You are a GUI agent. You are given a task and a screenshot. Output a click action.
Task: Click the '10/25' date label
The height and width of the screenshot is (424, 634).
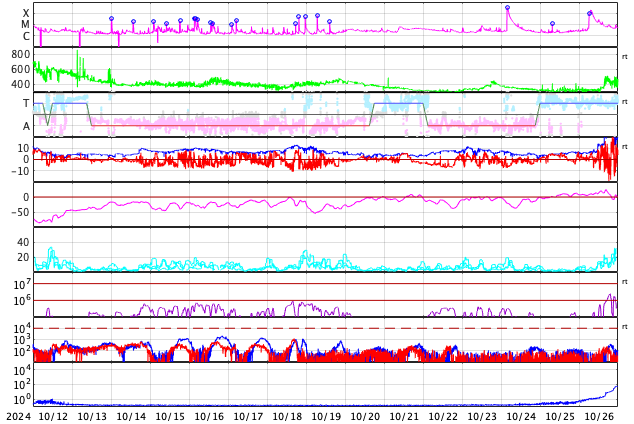pos(560,416)
